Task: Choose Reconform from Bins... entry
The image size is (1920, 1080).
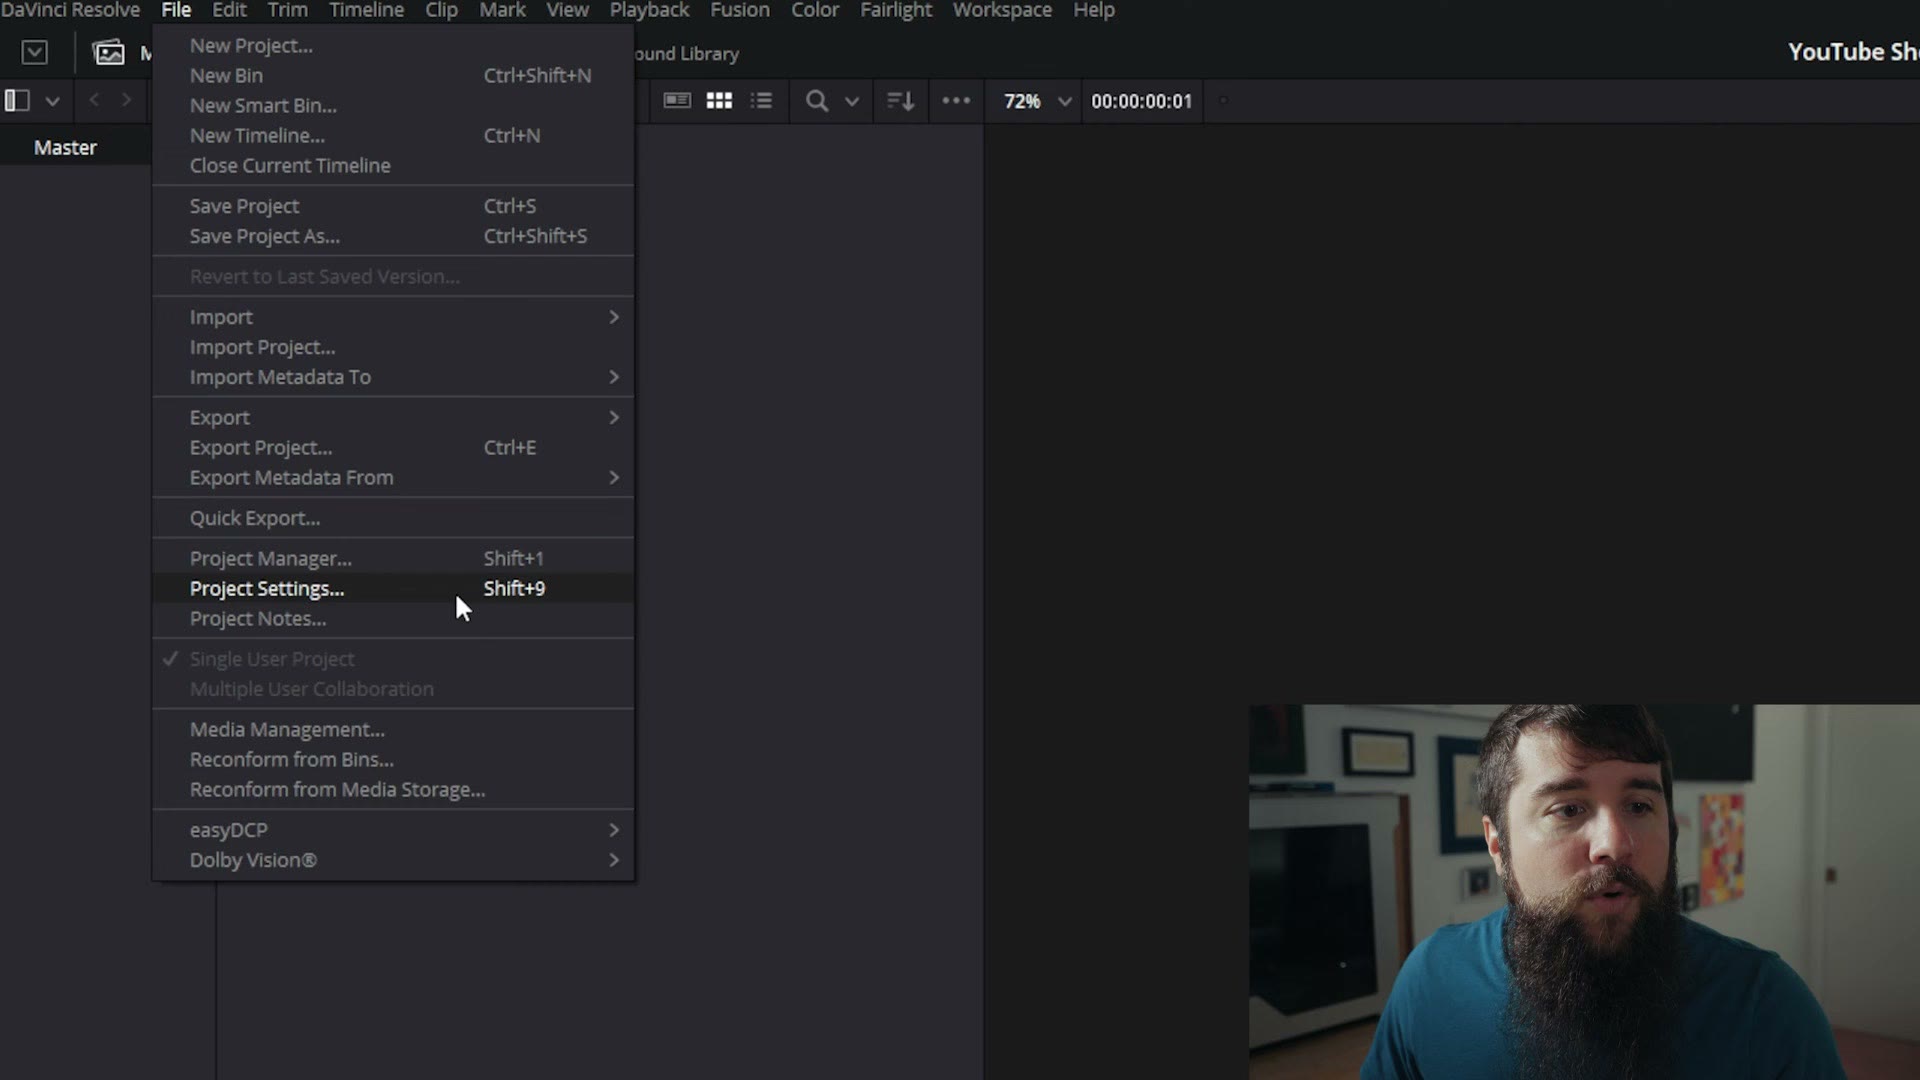Action: click(x=393, y=760)
